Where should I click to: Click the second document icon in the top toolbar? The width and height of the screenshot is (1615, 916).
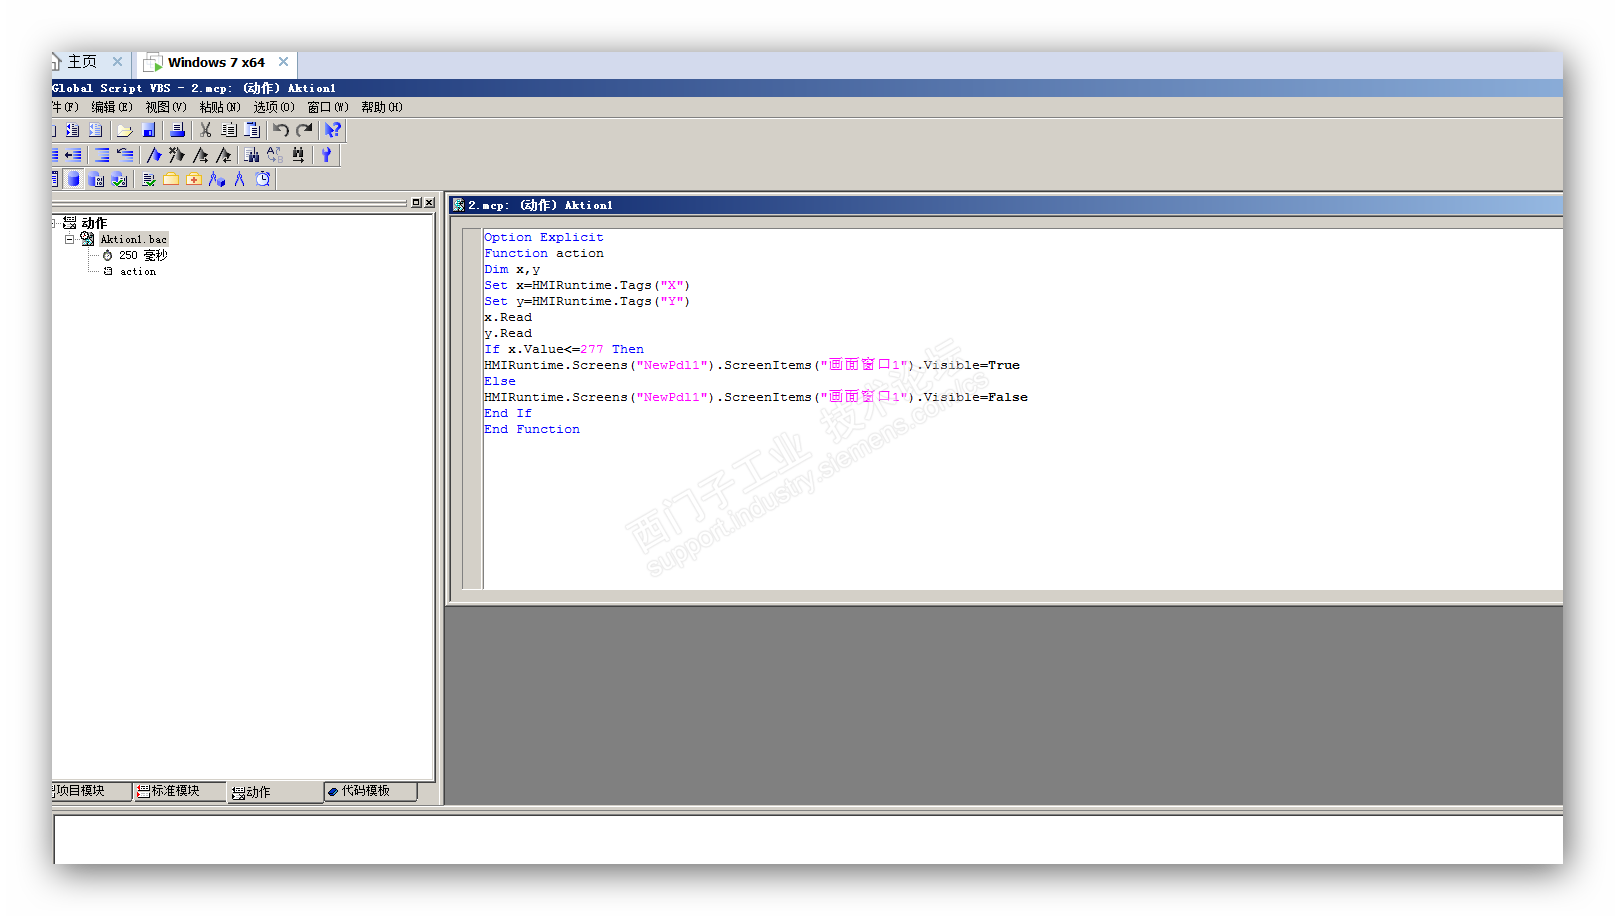[x=72, y=130]
